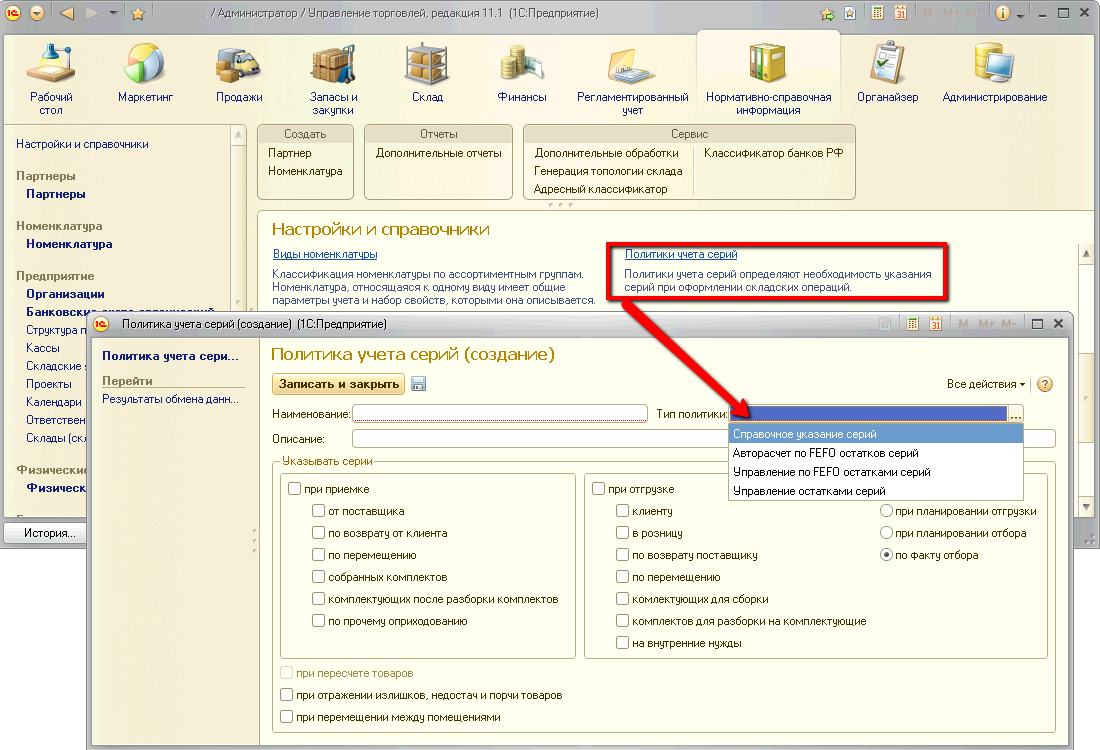Choose Авторасчет по FEFO остатков серий

(876, 453)
